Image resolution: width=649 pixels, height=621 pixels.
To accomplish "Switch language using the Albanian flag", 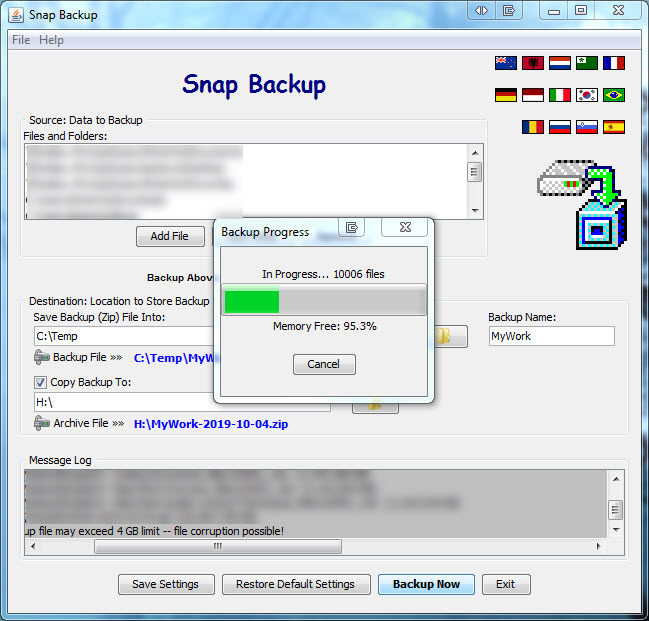I will tap(533, 63).
